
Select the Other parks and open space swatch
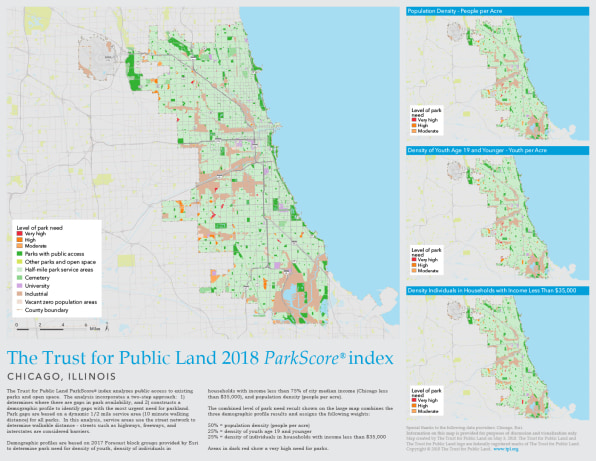(x=19, y=262)
